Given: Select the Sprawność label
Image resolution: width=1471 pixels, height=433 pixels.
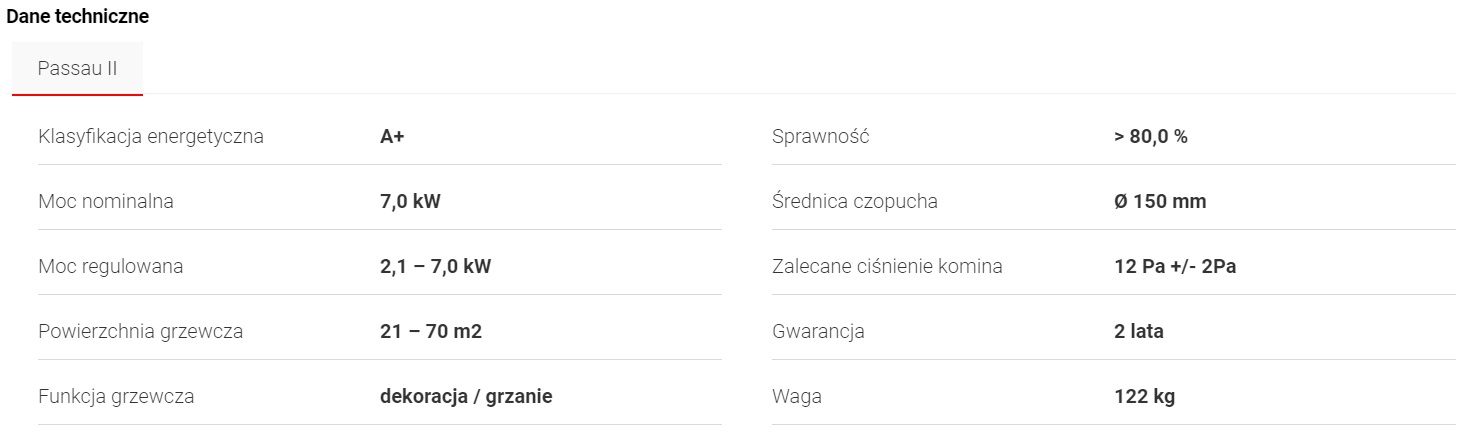Looking at the screenshot, I should point(821,137).
